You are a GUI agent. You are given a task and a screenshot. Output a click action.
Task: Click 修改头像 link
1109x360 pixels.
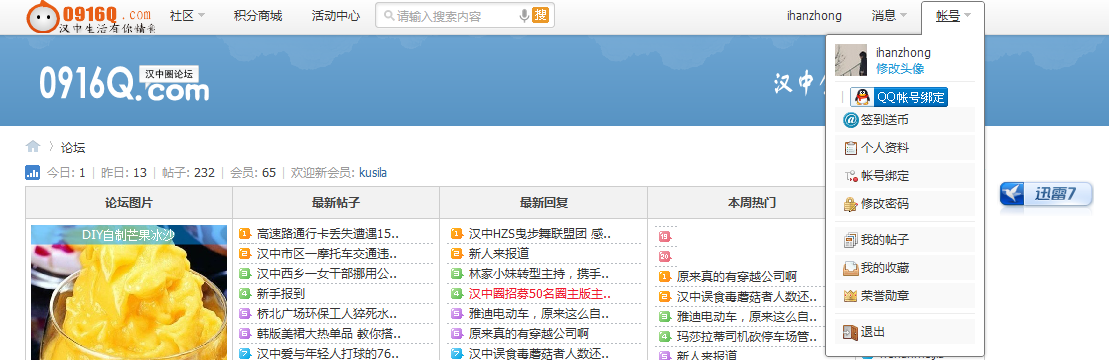tap(900, 69)
